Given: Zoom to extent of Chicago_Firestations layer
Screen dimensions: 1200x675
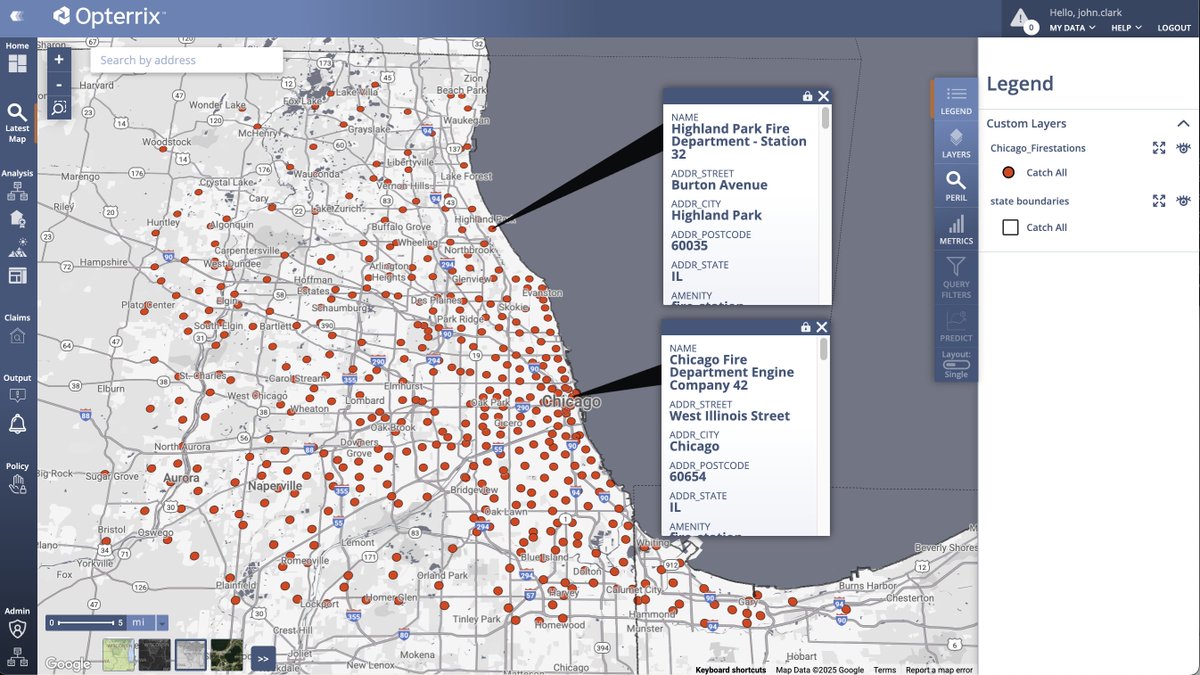Looking at the screenshot, I should click(1159, 148).
